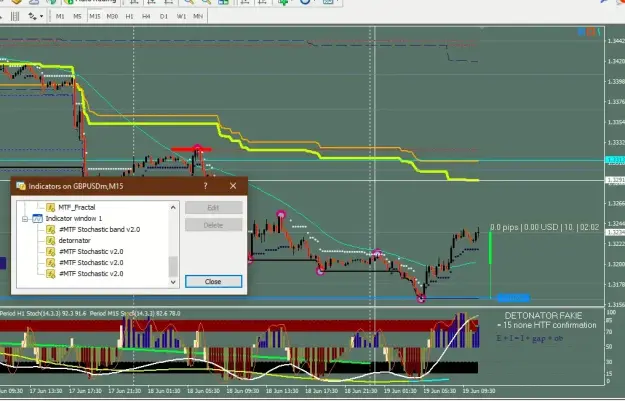Click the DETONATOR FAKIE label
This screenshot has height=401, width=625.
click(543, 316)
